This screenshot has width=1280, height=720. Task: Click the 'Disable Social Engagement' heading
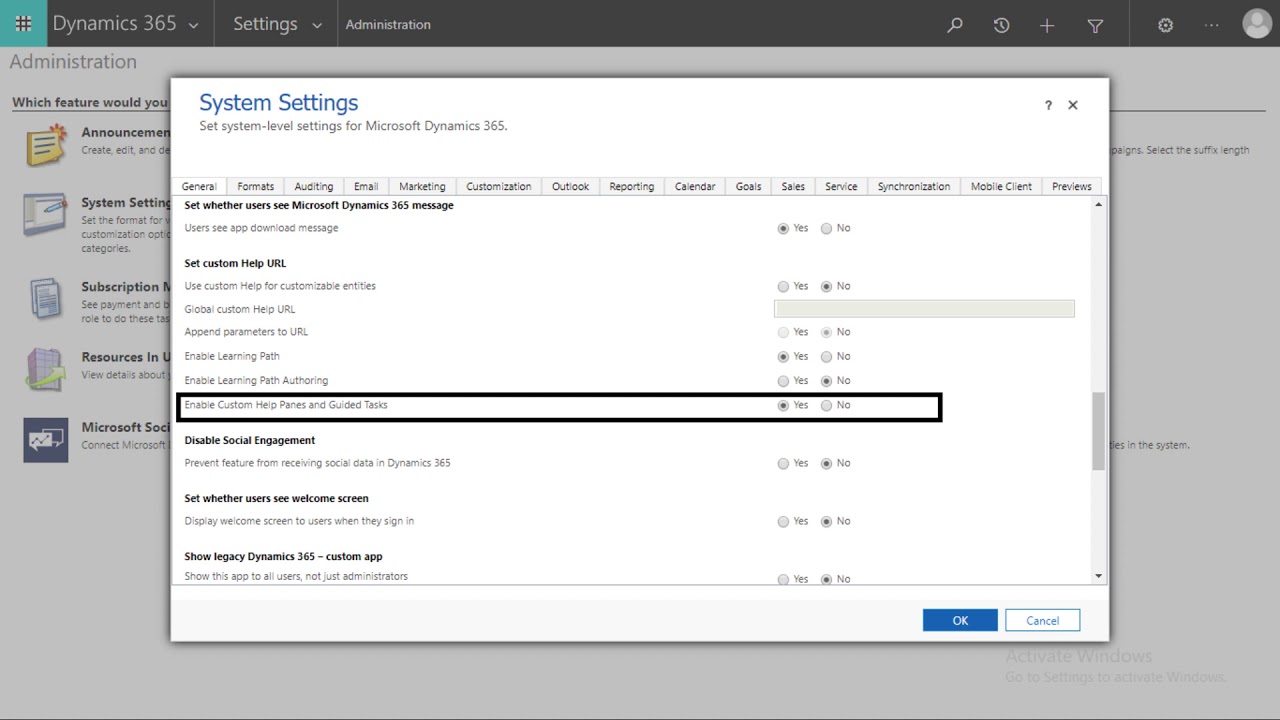(250, 440)
